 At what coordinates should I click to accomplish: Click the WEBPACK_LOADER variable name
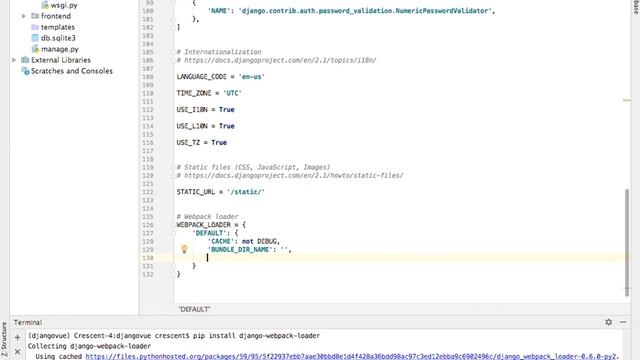203,225
